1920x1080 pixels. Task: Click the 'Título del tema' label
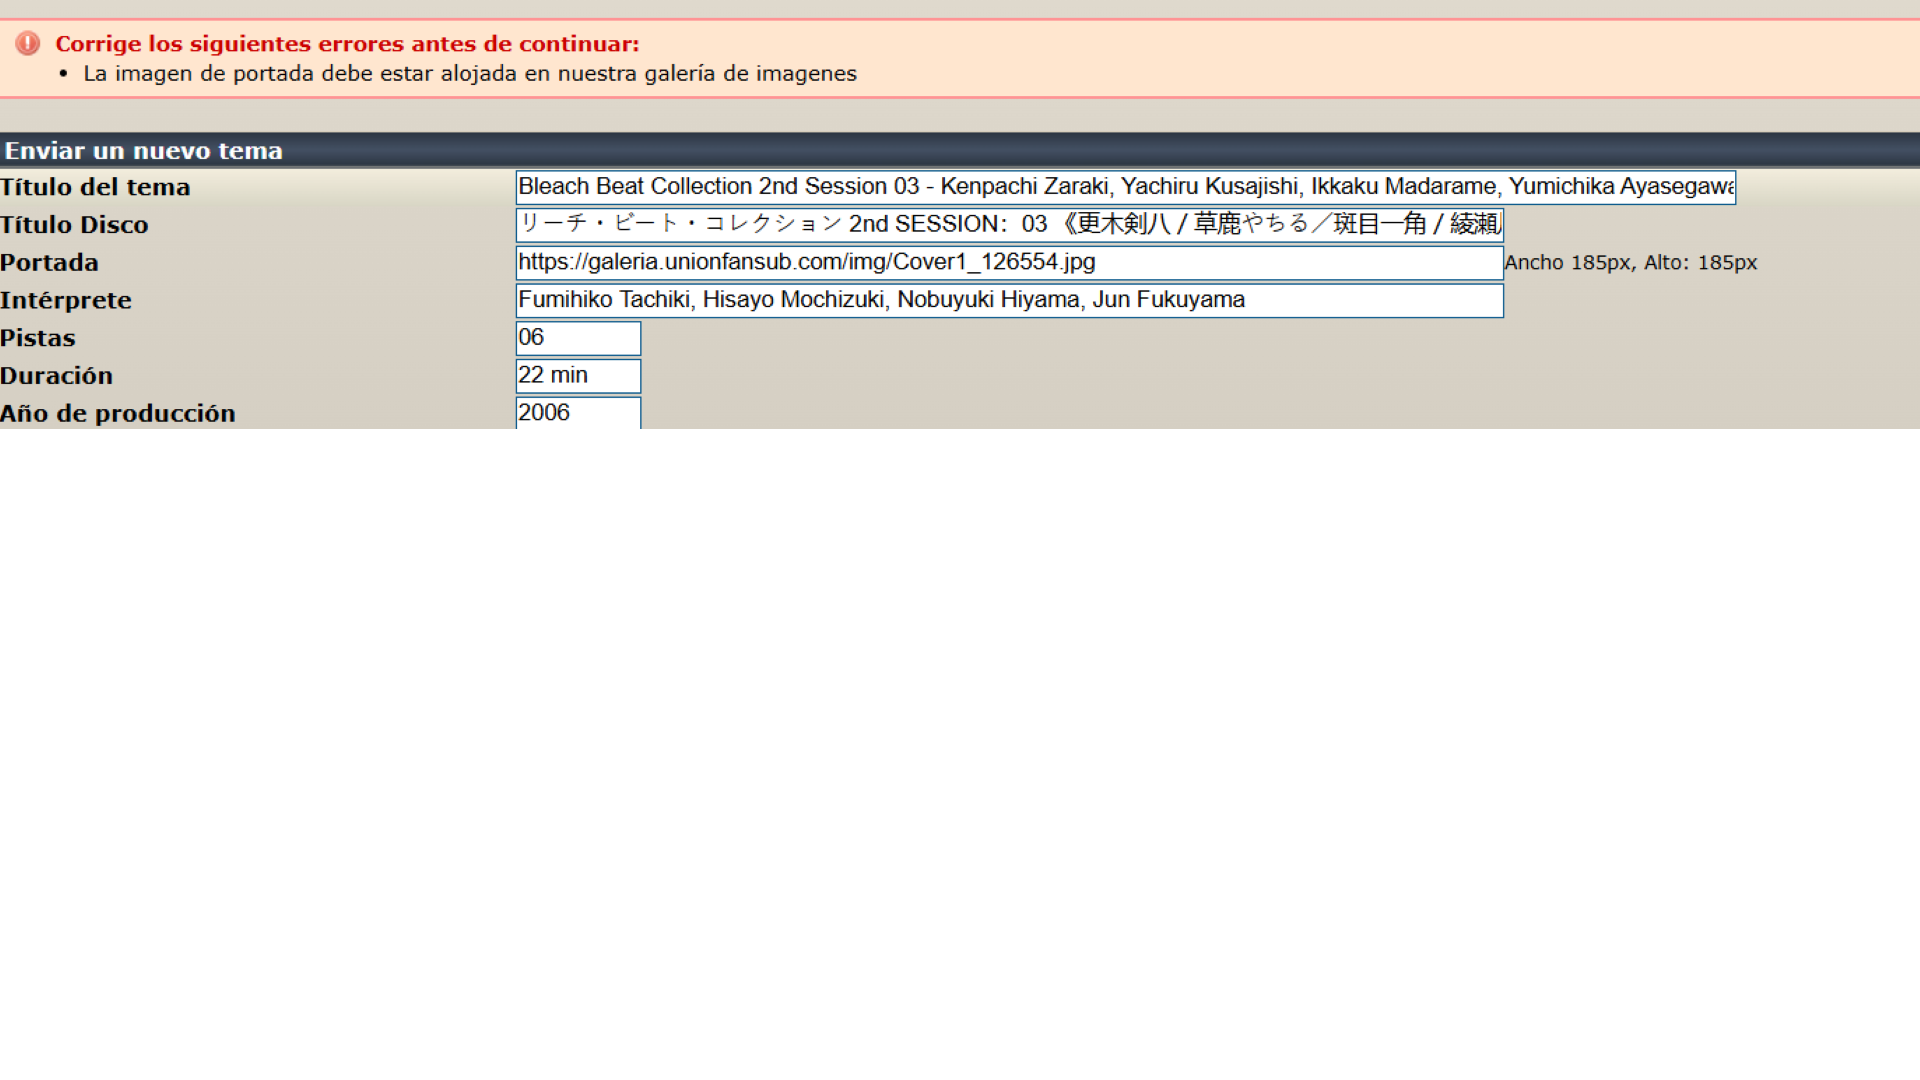95,187
